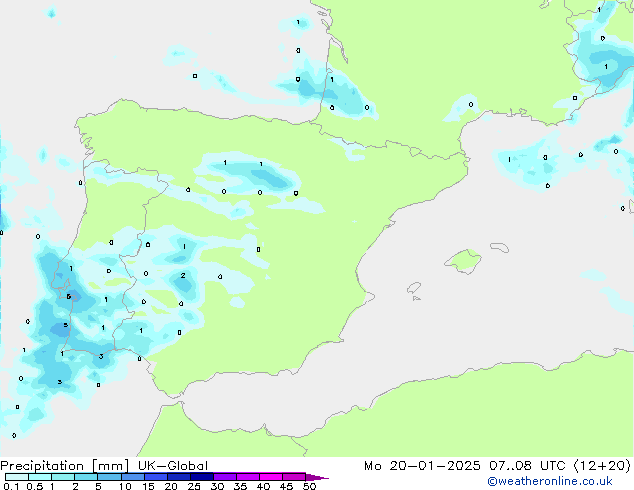Click the "Precipitation [mm]" title text
Screen dimensions: 634x490
point(65,466)
